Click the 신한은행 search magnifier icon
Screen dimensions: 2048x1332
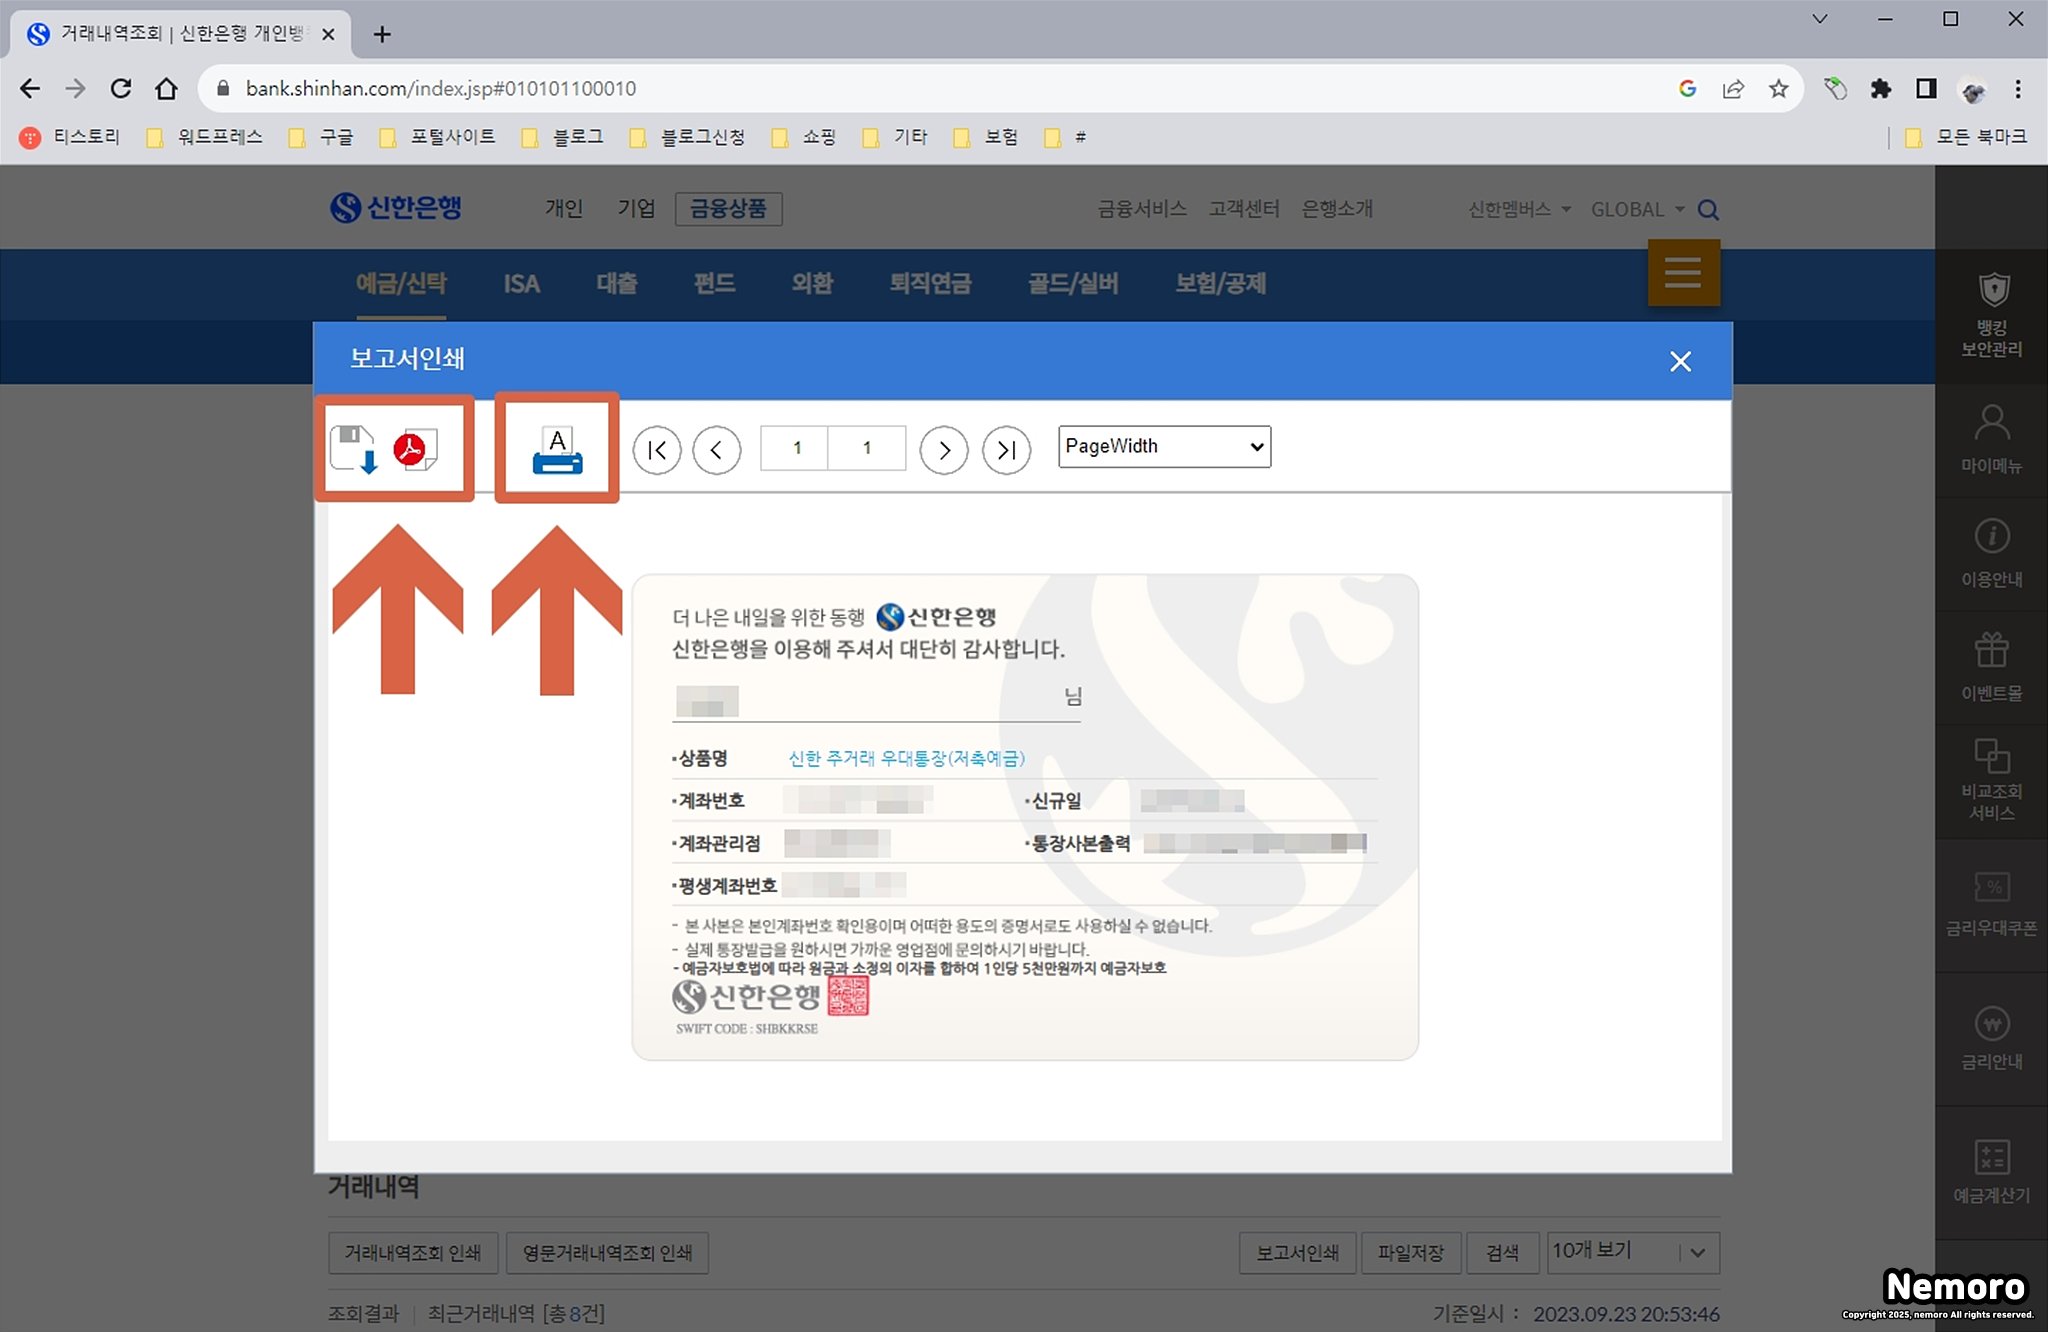1709,210
